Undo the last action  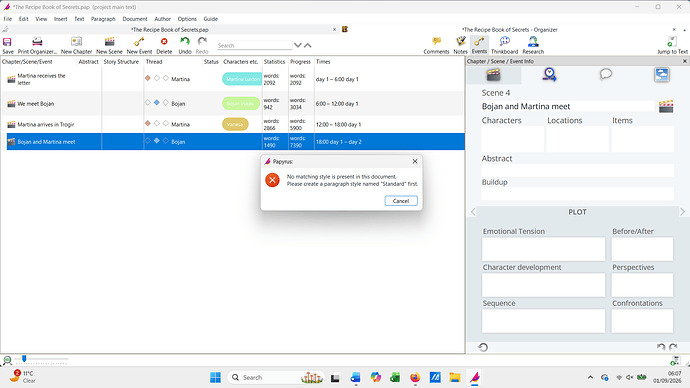coord(185,45)
